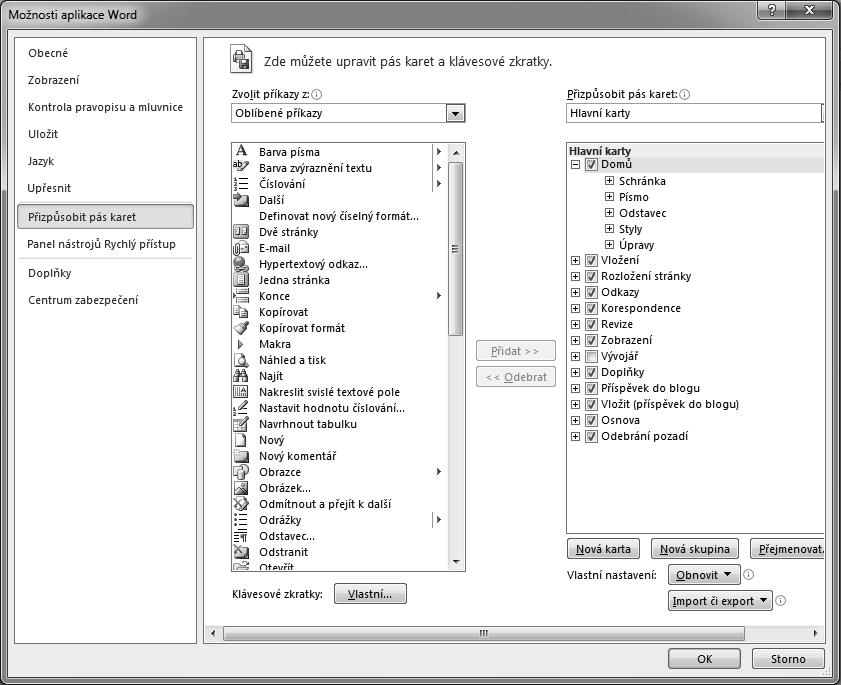This screenshot has width=841, height=685.
Task: Click info icon beside Zvolit příkazy z
Action: click(x=317, y=94)
